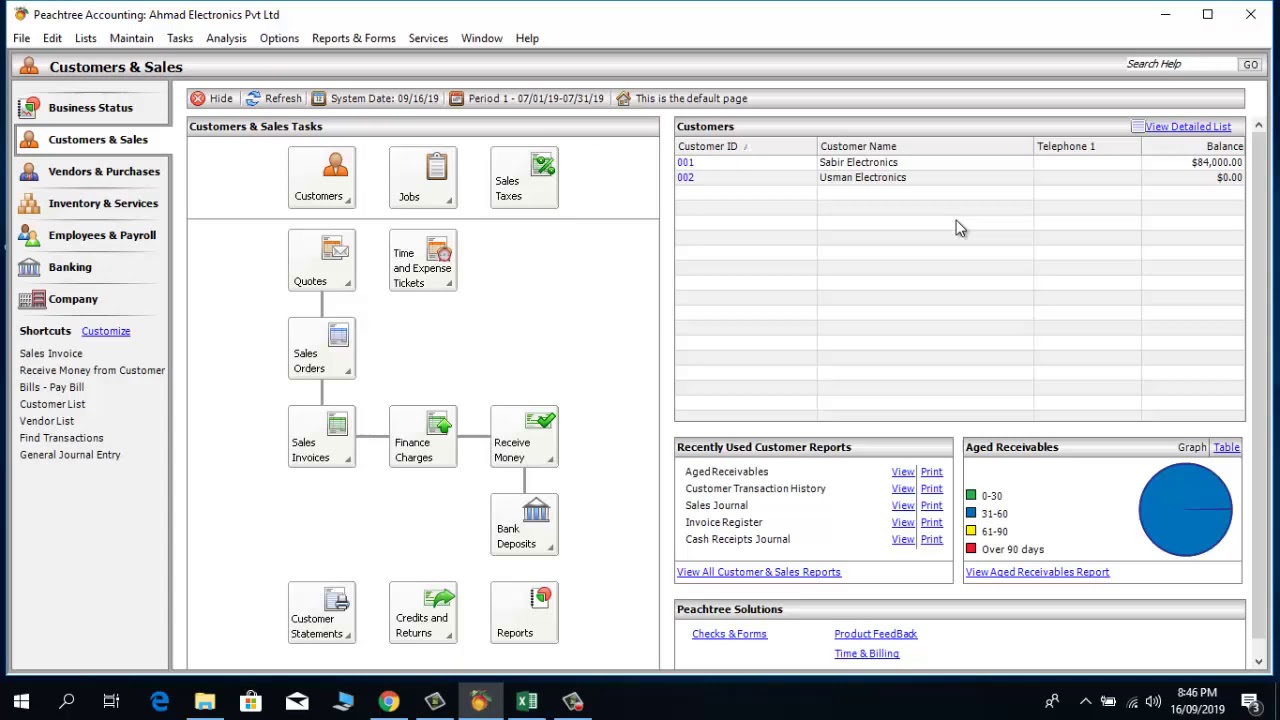1280x720 pixels.
Task: Go to Employees & Payroll navigation page
Action: 90,235
